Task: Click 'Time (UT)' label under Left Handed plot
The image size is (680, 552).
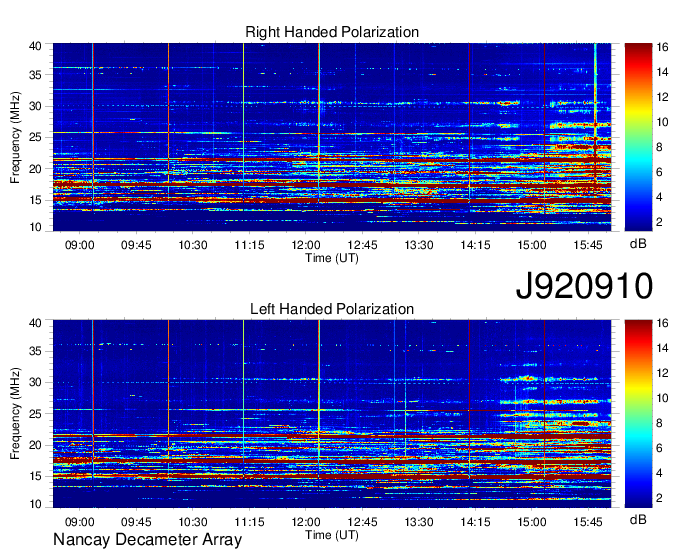Action: click(x=332, y=535)
